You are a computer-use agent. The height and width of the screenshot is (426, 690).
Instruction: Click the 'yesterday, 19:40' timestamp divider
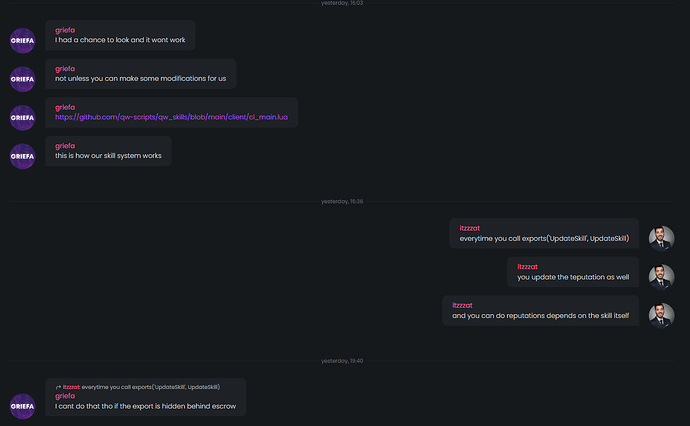(x=342, y=361)
